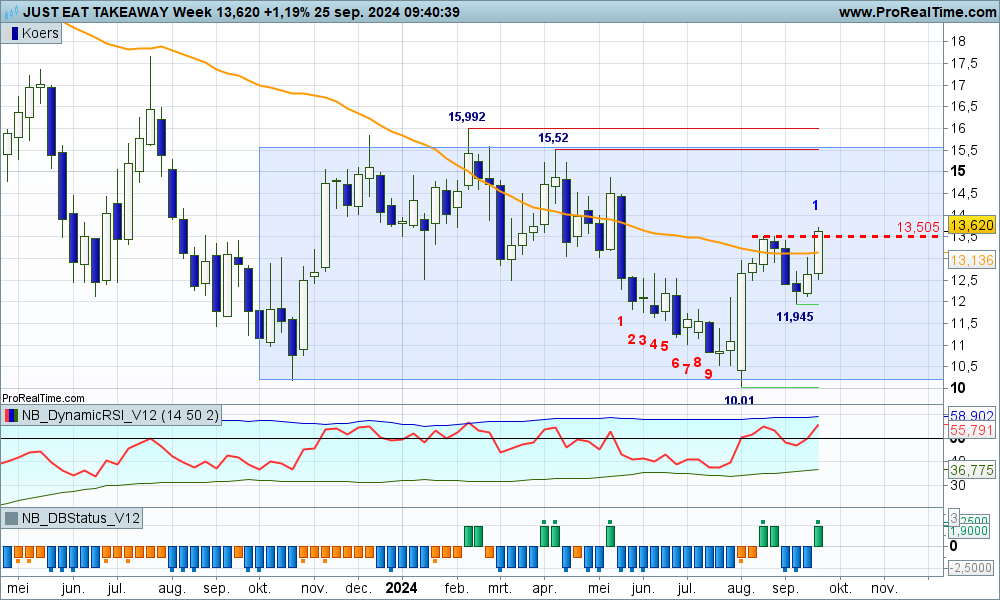Select the 2024 year label on time axis
Screen dimensions: 1000x600
tap(402, 588)
